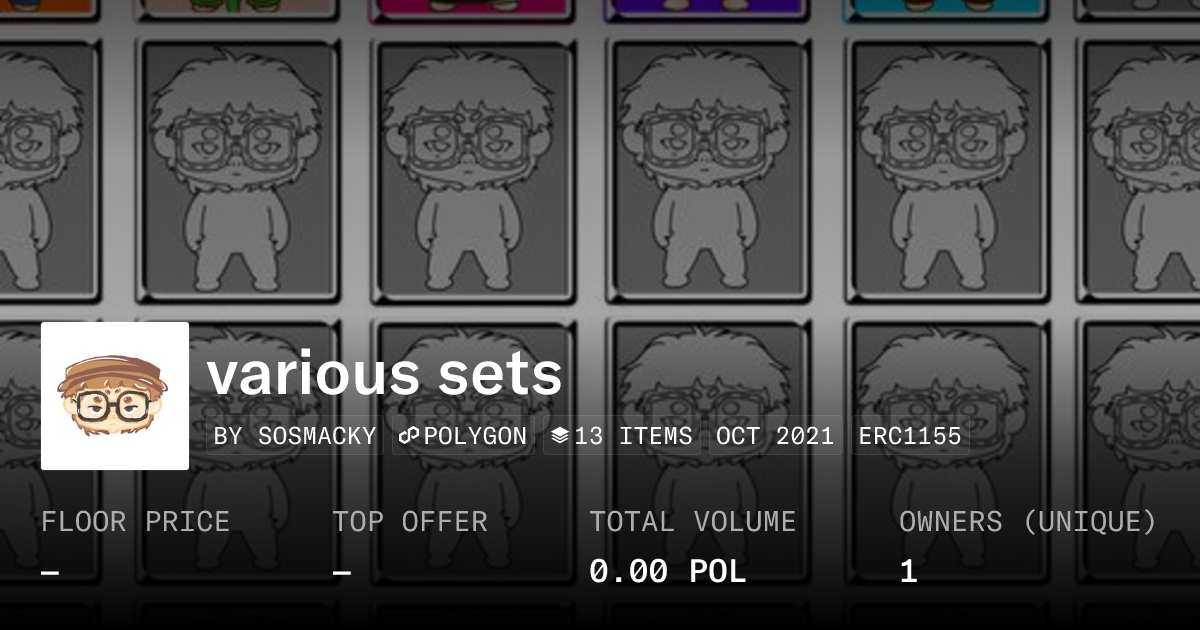Click the OWNERS (UNIQUE) label
1200x630 pixels.
click(x=1028, y=522)
